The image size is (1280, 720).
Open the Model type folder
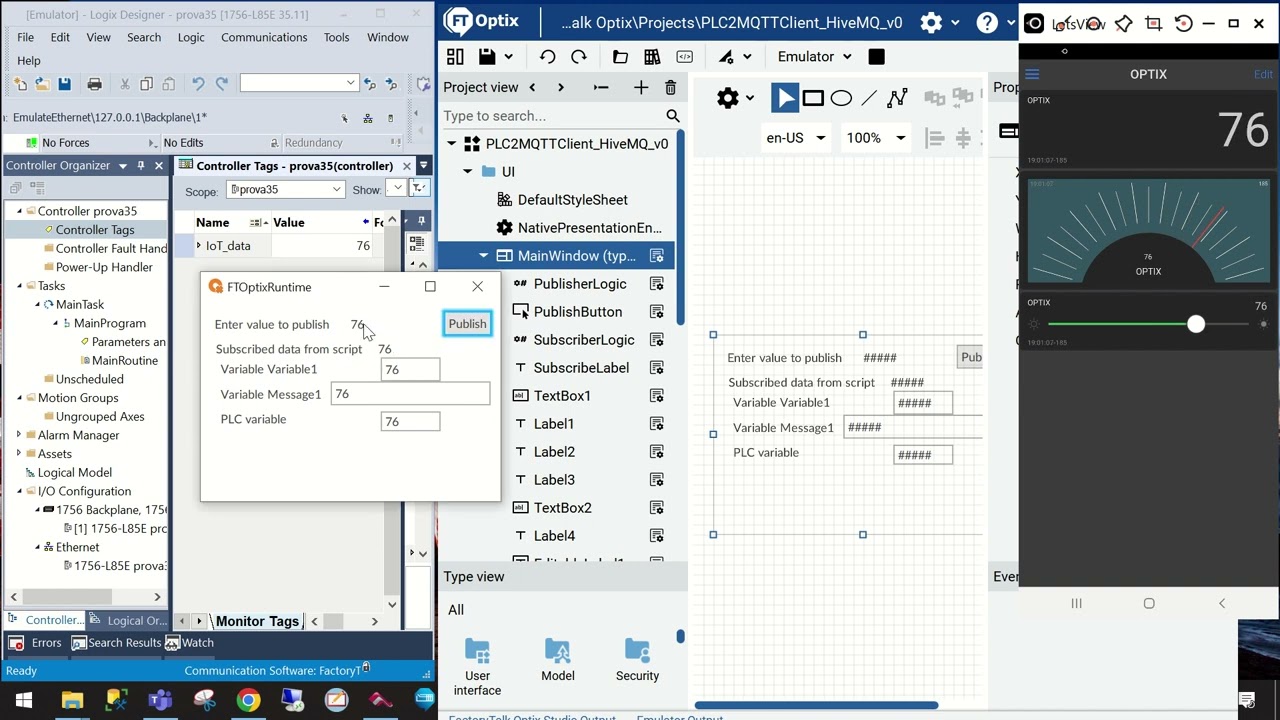click(558, 661)
